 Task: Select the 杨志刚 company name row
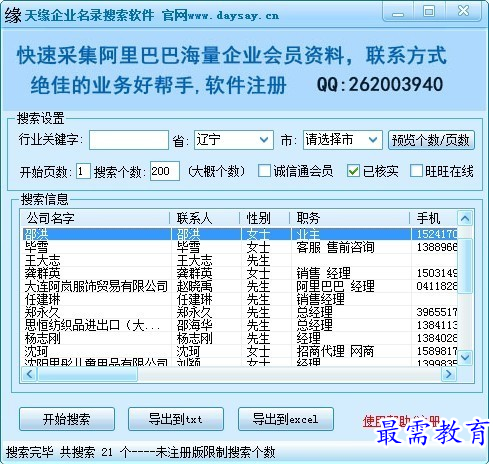pos(42,338)
